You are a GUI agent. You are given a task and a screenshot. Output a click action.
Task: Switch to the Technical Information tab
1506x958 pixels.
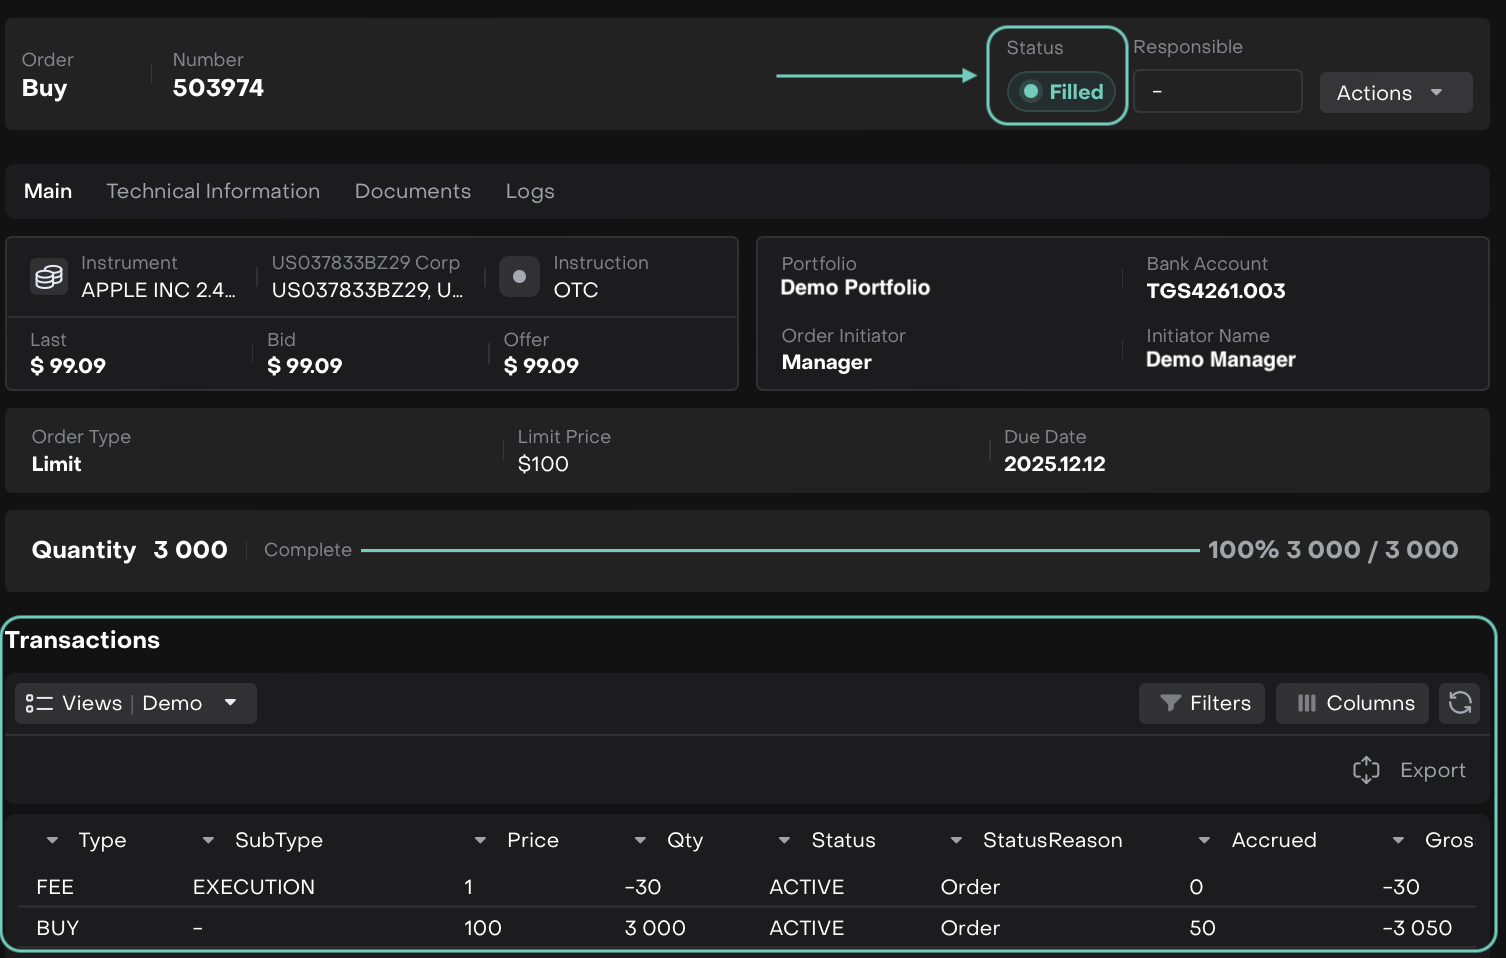pos(213,191)
